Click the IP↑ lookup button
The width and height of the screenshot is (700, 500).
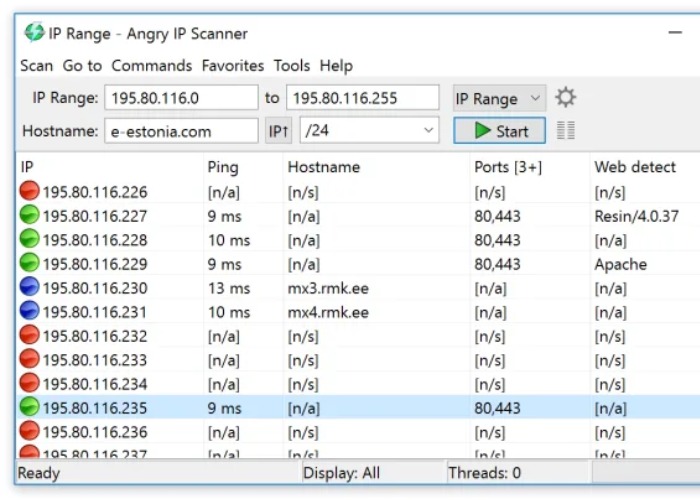click(x=279, y=131)
